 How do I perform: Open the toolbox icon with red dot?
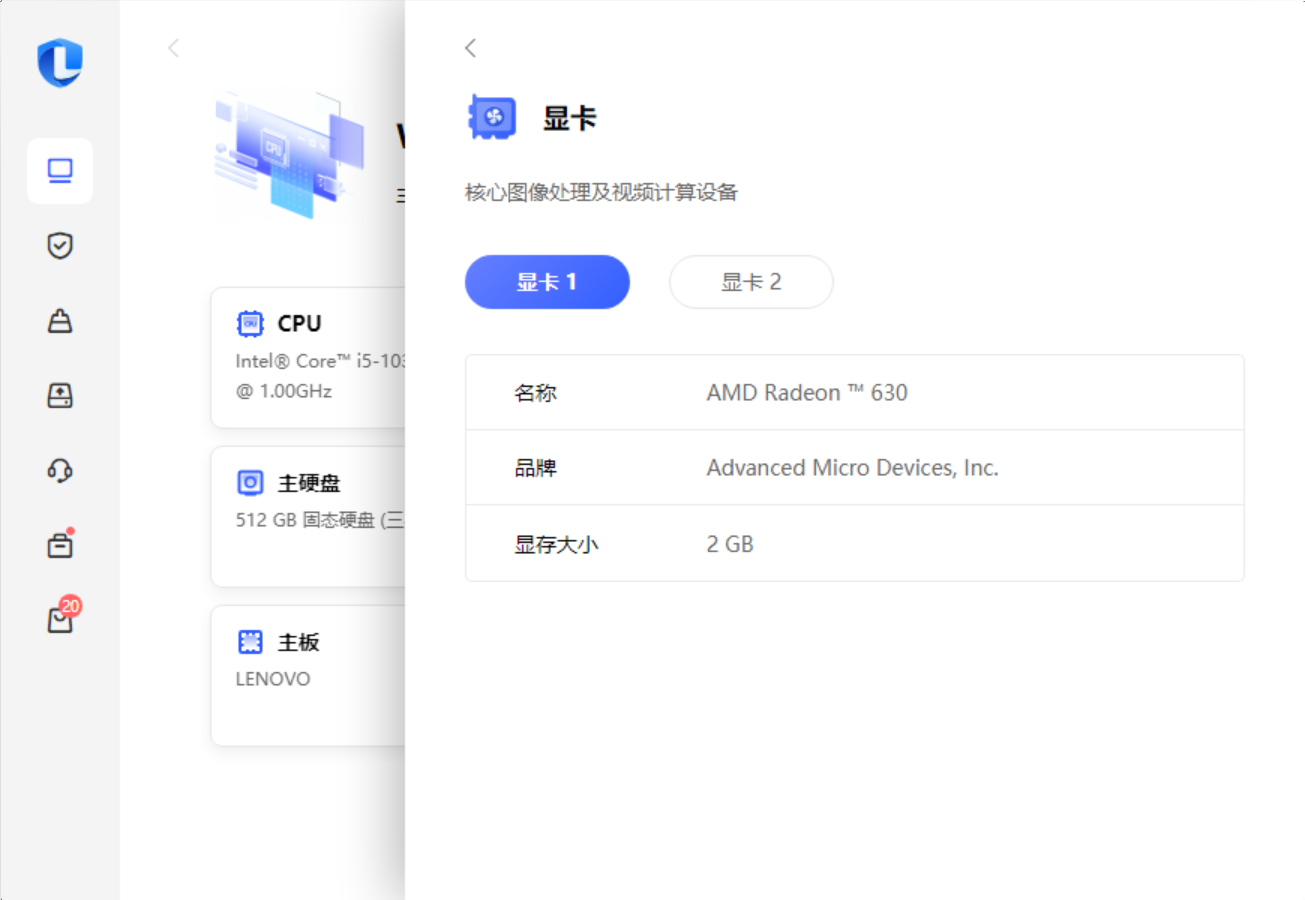[60, 545]
